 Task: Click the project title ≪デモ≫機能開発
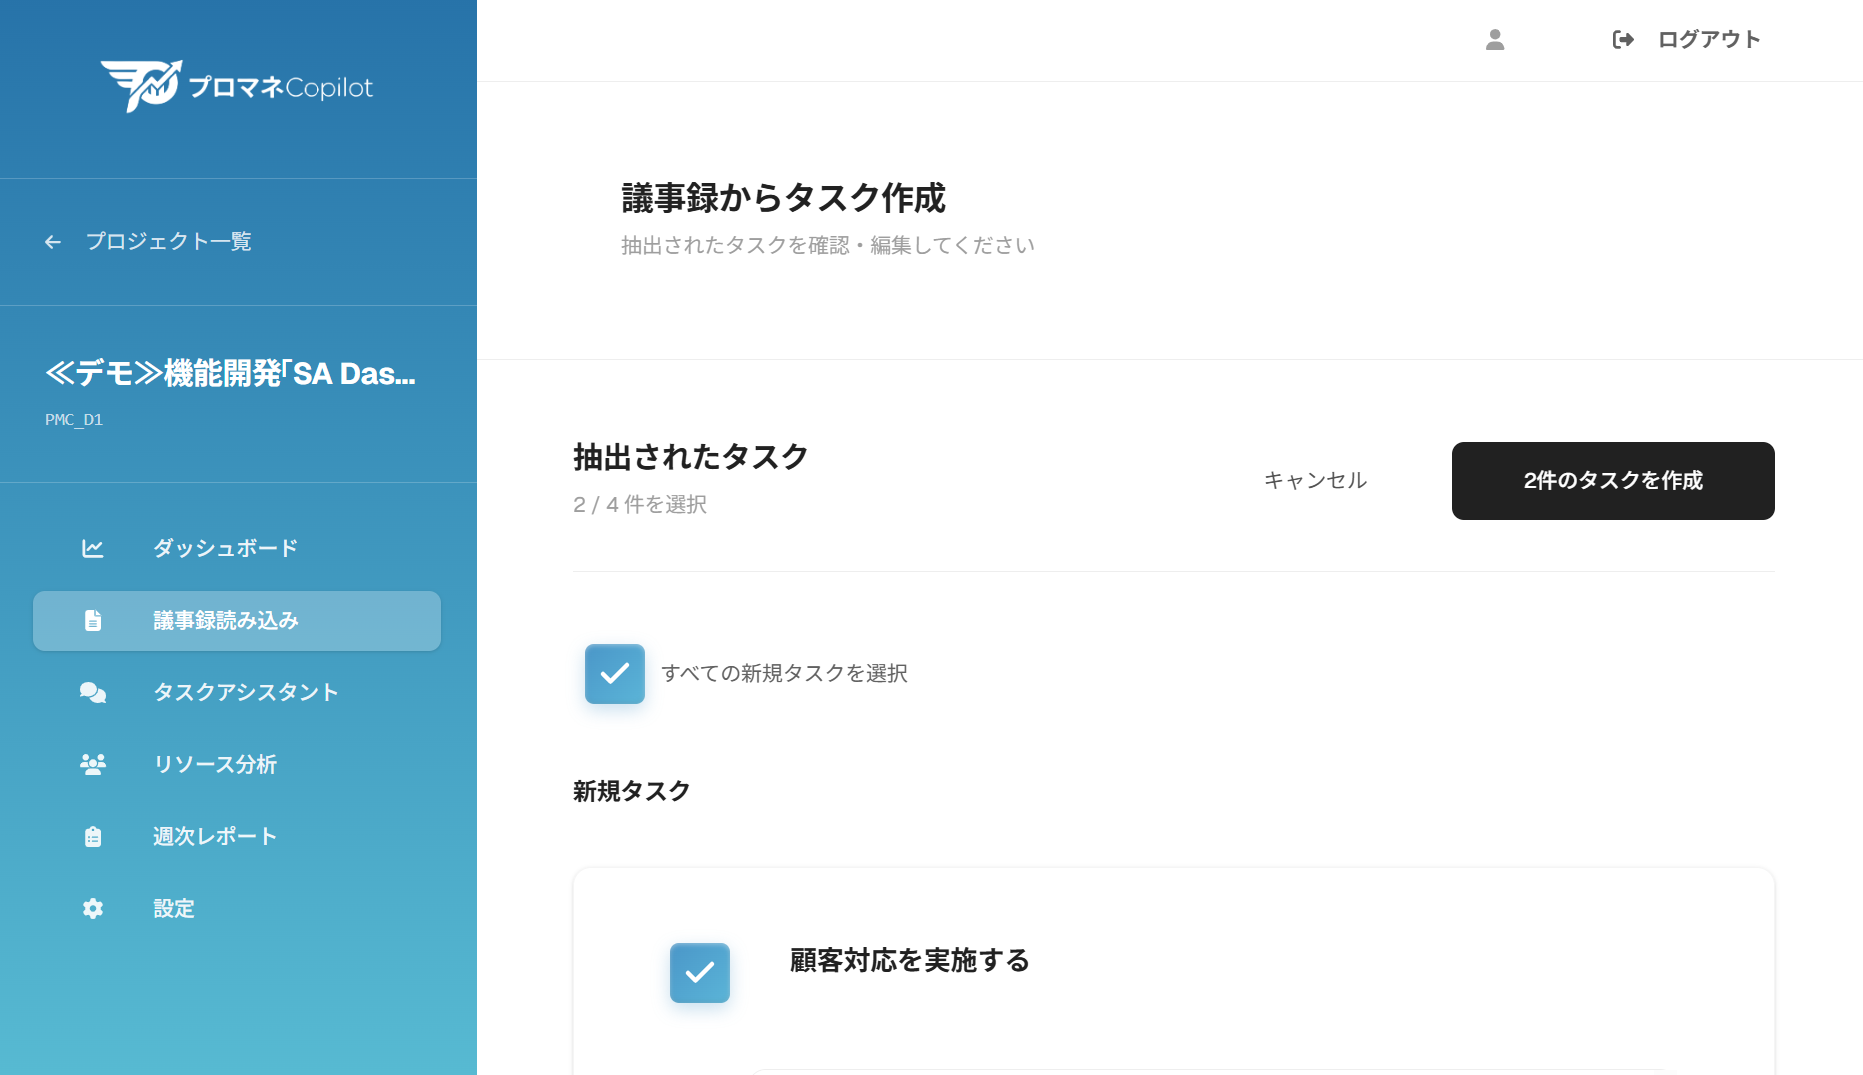(230, 373)
